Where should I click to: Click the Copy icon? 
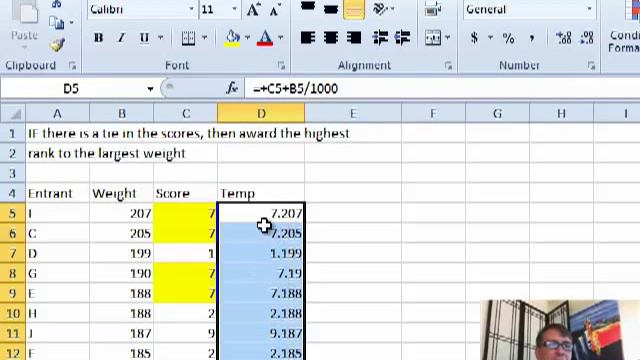pos(57,23)
